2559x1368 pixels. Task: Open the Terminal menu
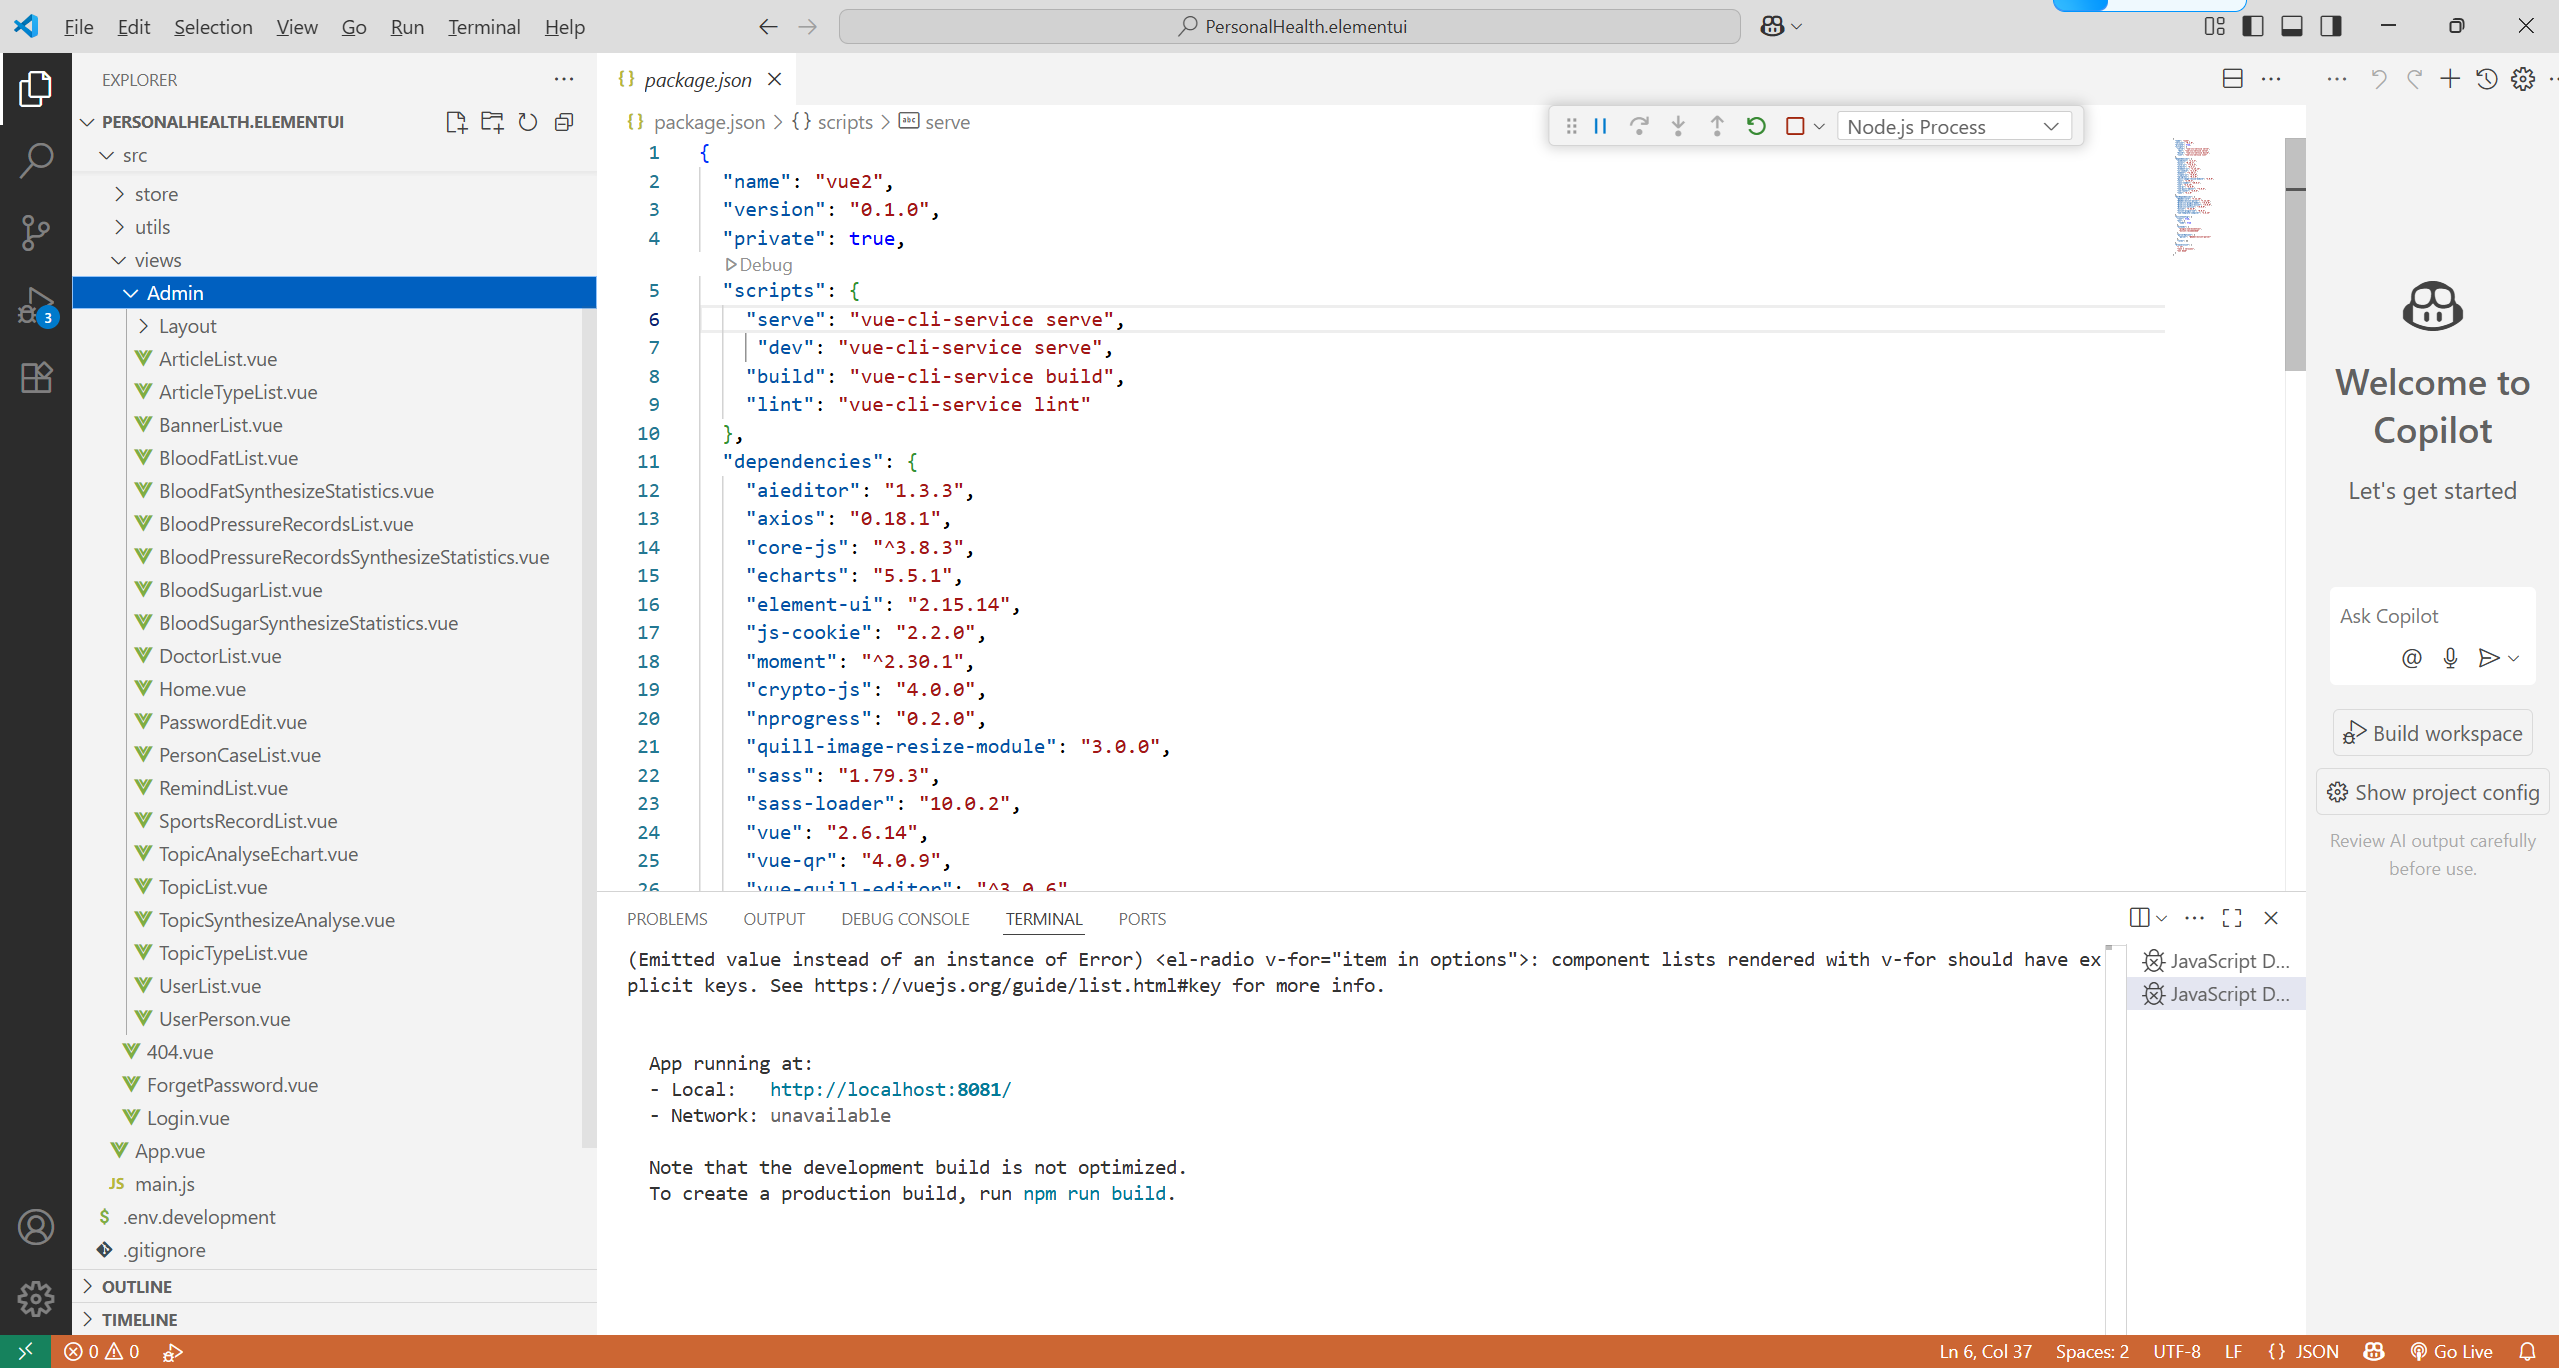pos(484,27)
